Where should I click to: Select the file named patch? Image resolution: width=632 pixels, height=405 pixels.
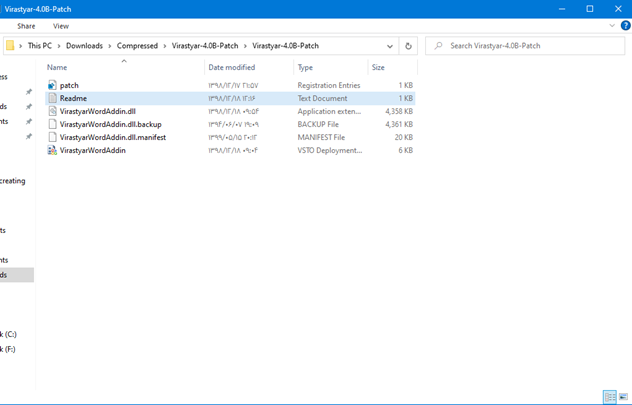(x=69, y=85)
